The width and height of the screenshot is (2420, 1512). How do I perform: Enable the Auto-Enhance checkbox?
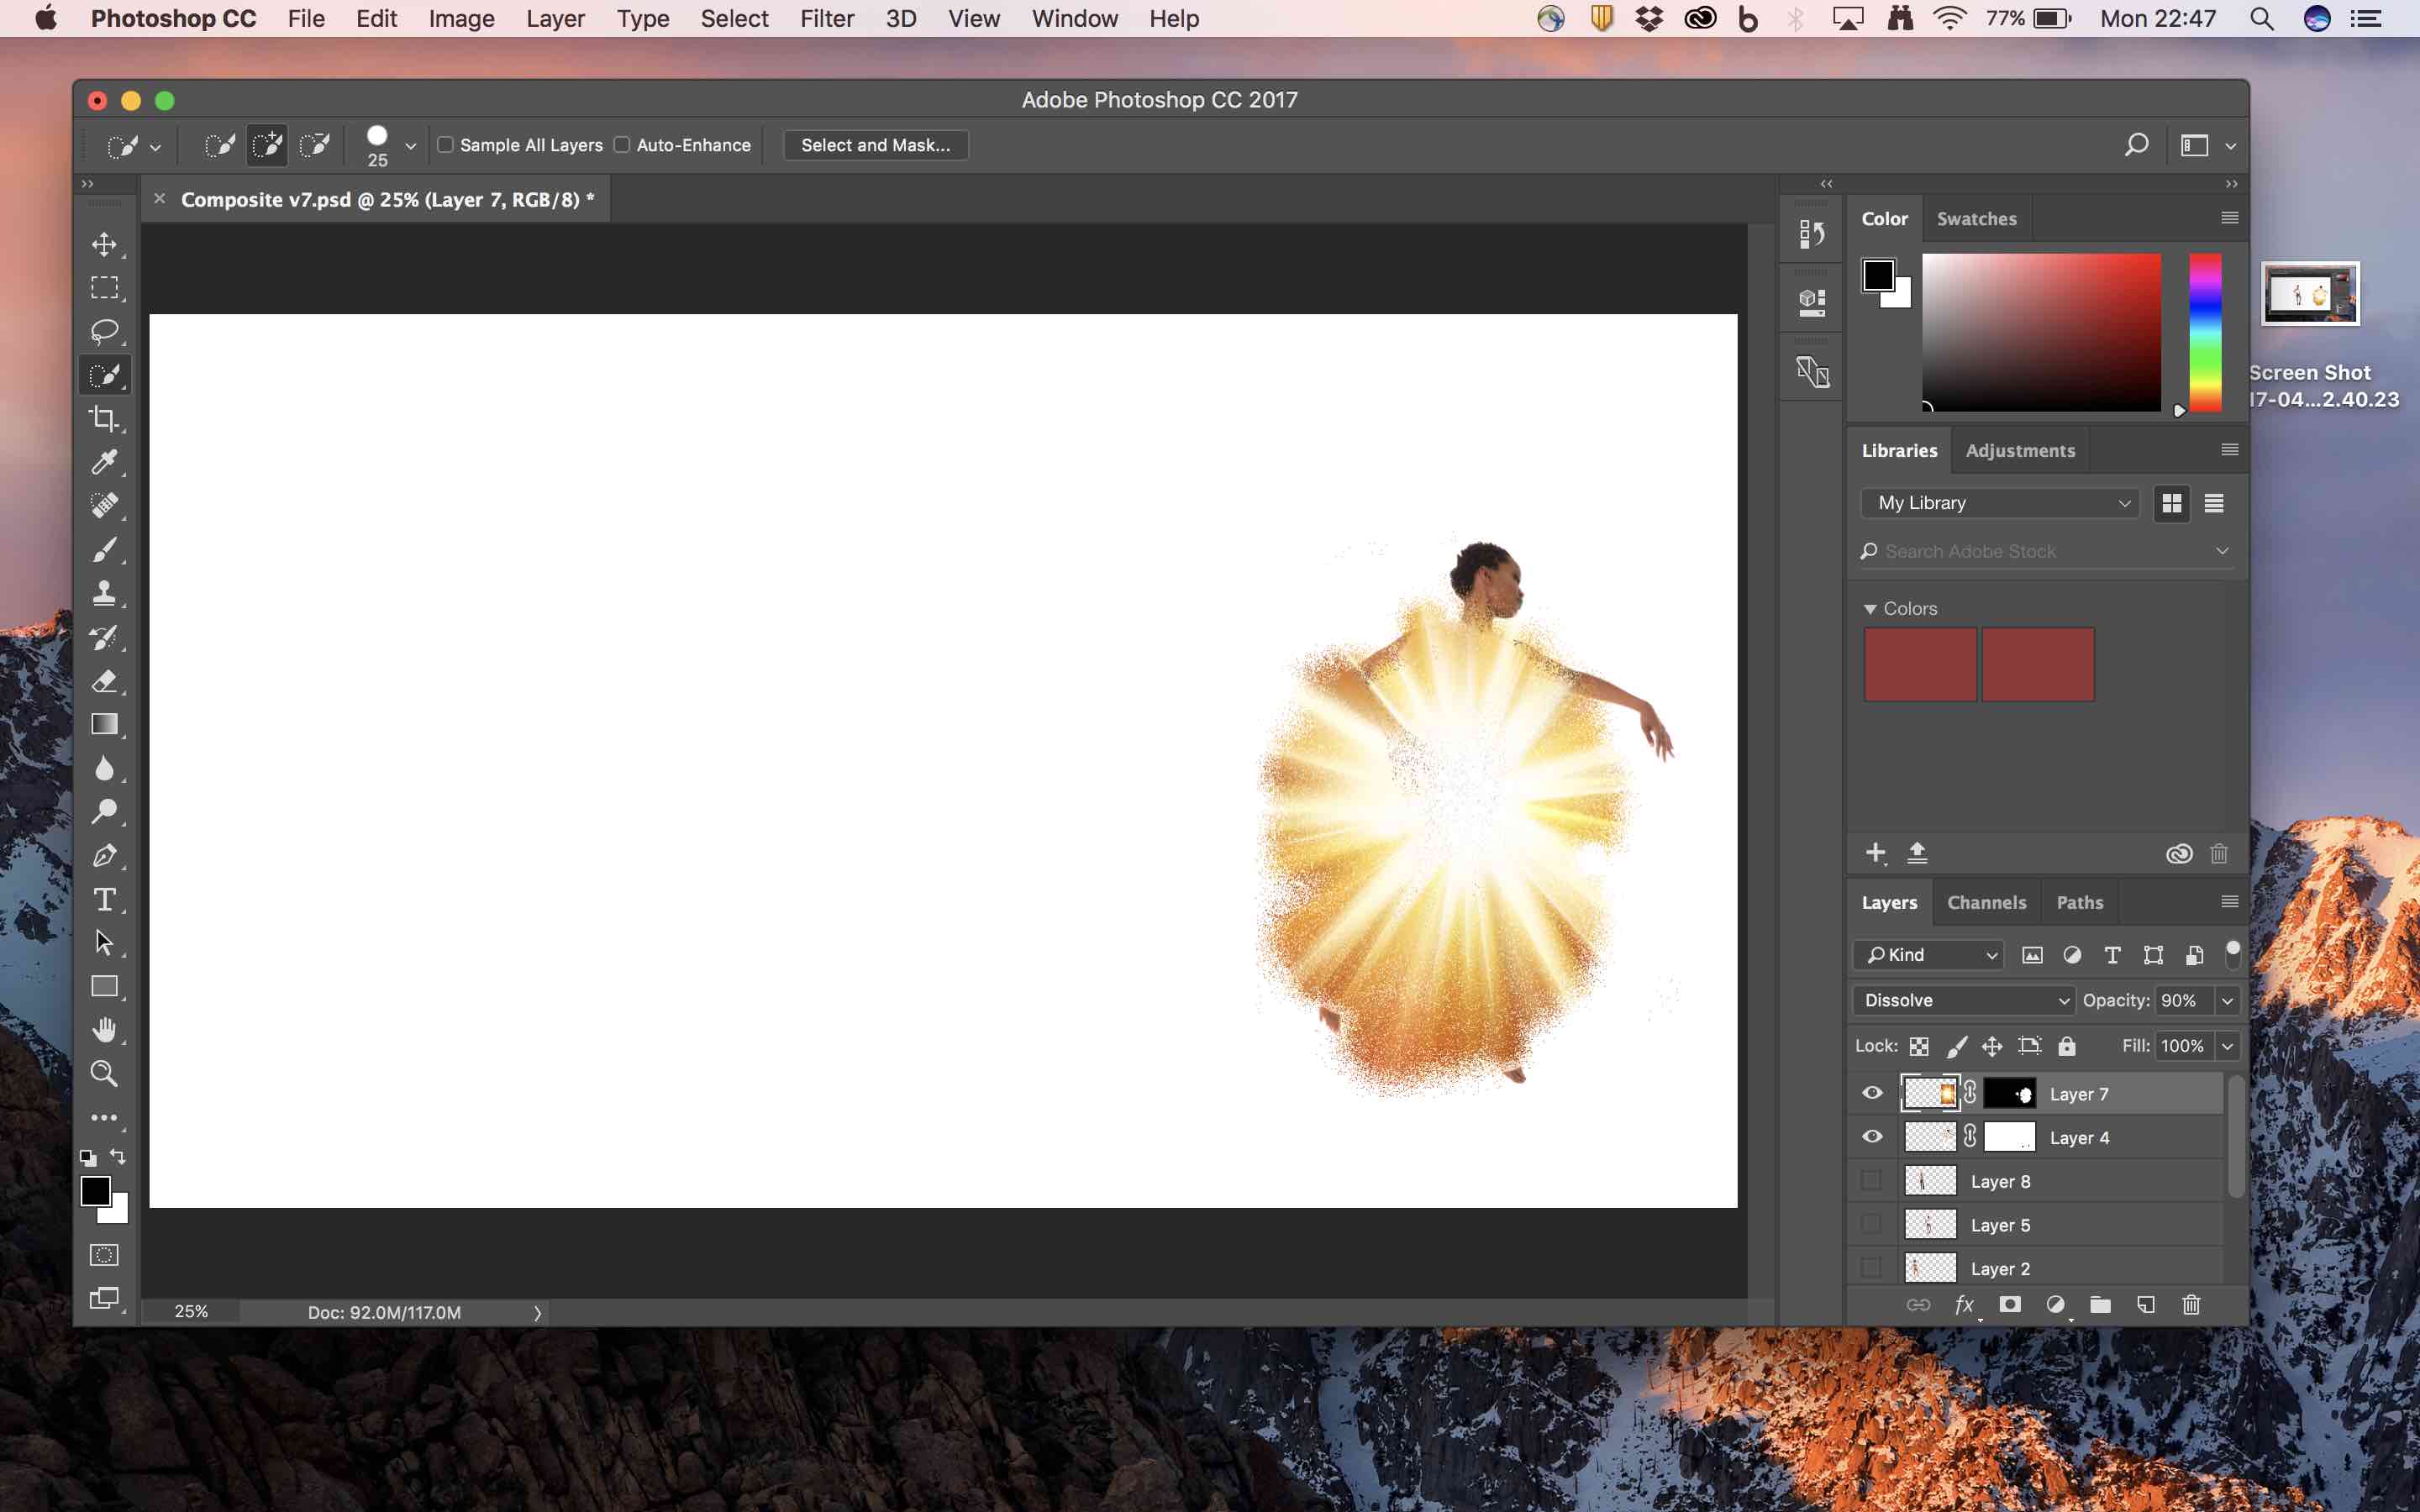[623, 144]
